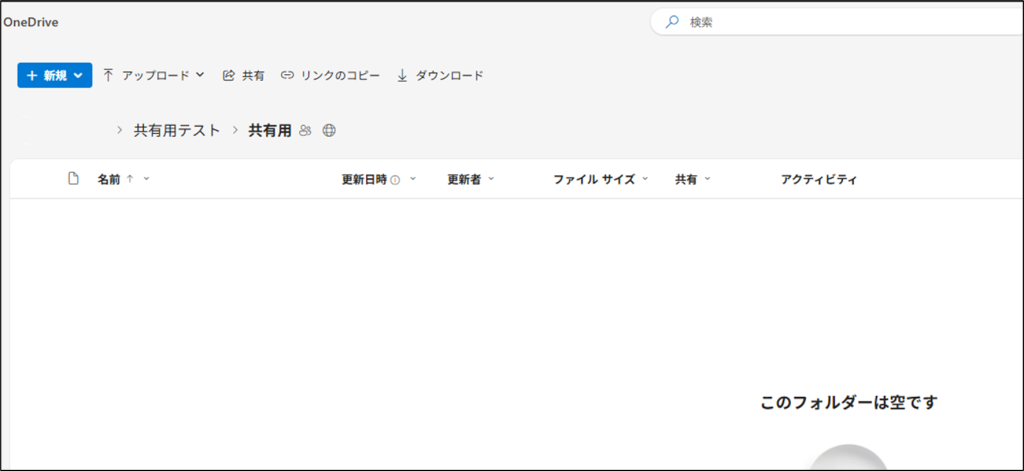This screenshot has width=1024, height=471.
Task: Click the globe icon beside 共有用
Action: tap(329, 130)
